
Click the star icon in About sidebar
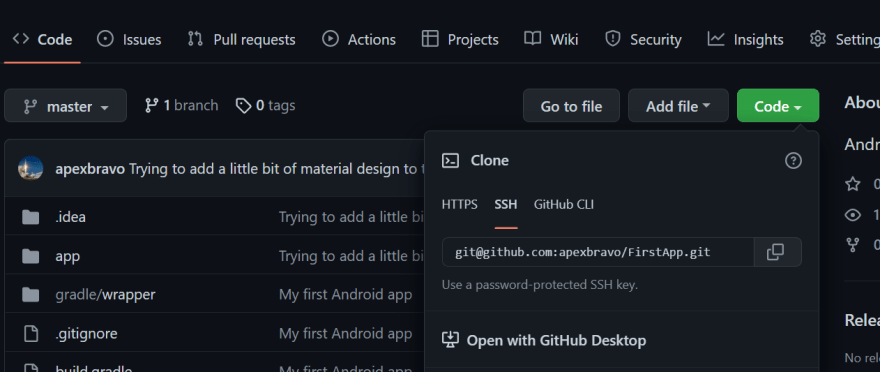(853, 184)
